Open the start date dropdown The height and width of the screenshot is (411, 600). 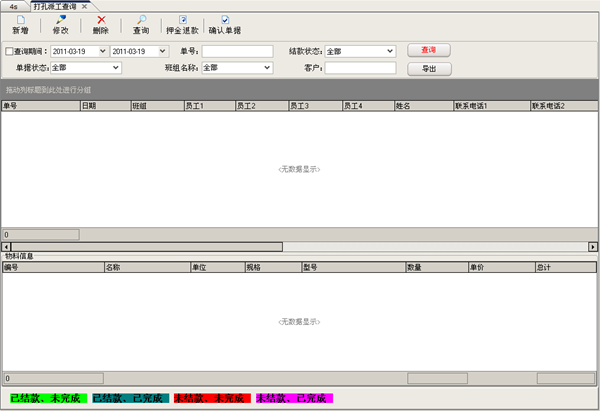(x=102, y=51)
